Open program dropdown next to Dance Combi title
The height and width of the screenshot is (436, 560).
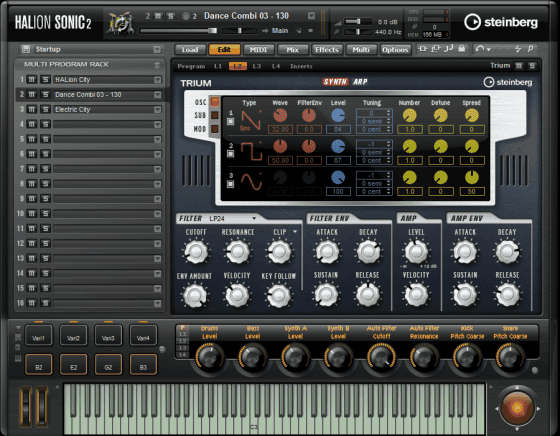click(x=311, y=16)
